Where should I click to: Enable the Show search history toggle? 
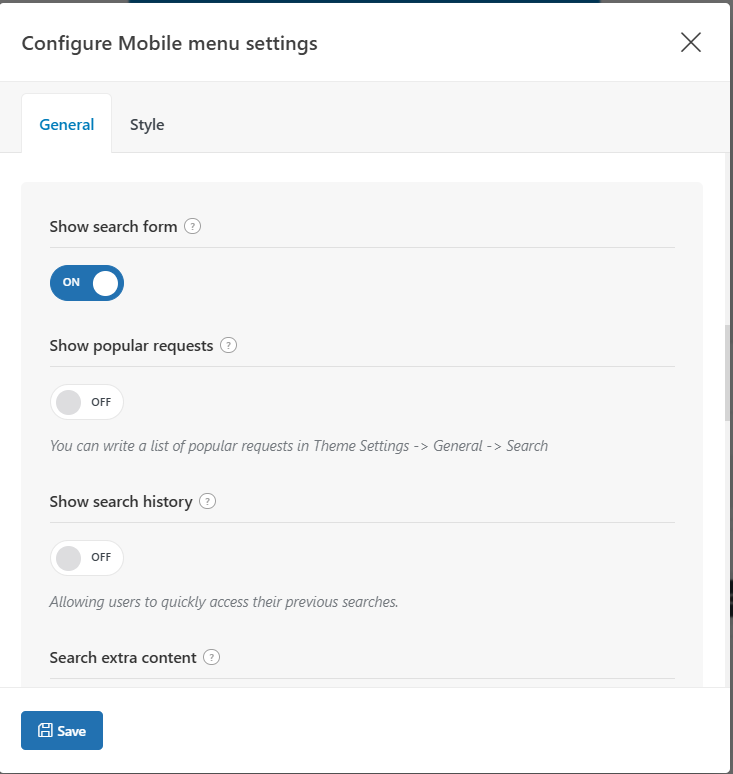point(87,558)
